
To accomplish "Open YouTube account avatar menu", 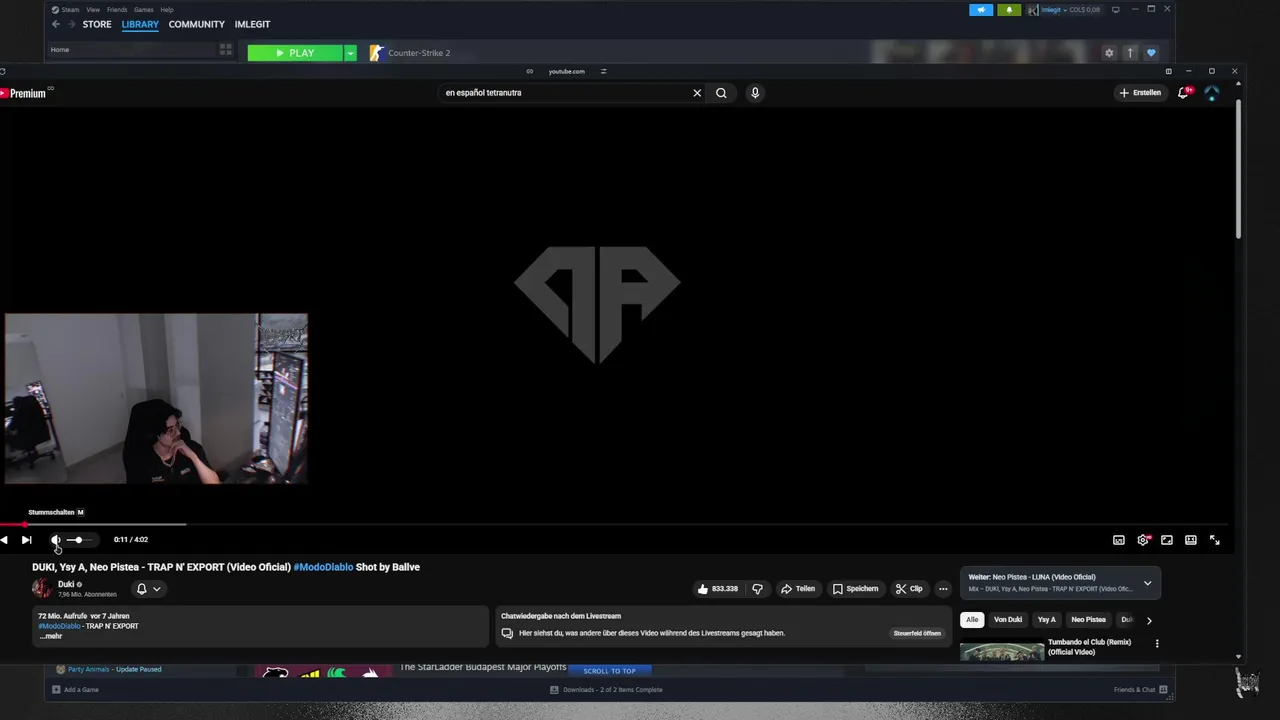I will click(1212, 93).
